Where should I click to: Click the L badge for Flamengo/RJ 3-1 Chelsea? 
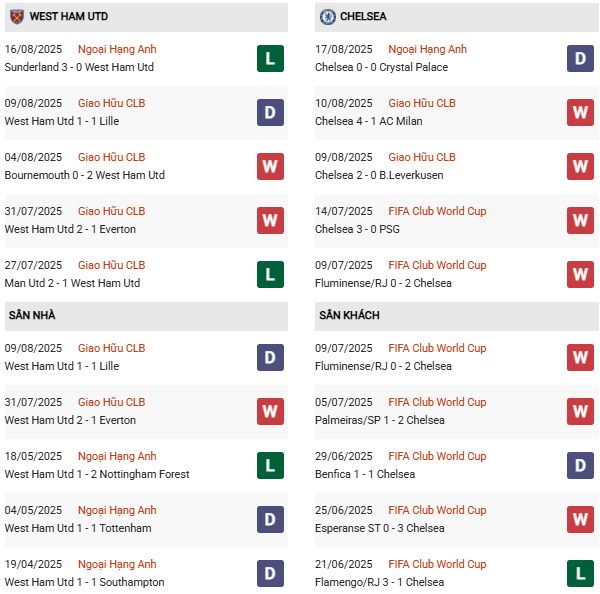point(580,573)
